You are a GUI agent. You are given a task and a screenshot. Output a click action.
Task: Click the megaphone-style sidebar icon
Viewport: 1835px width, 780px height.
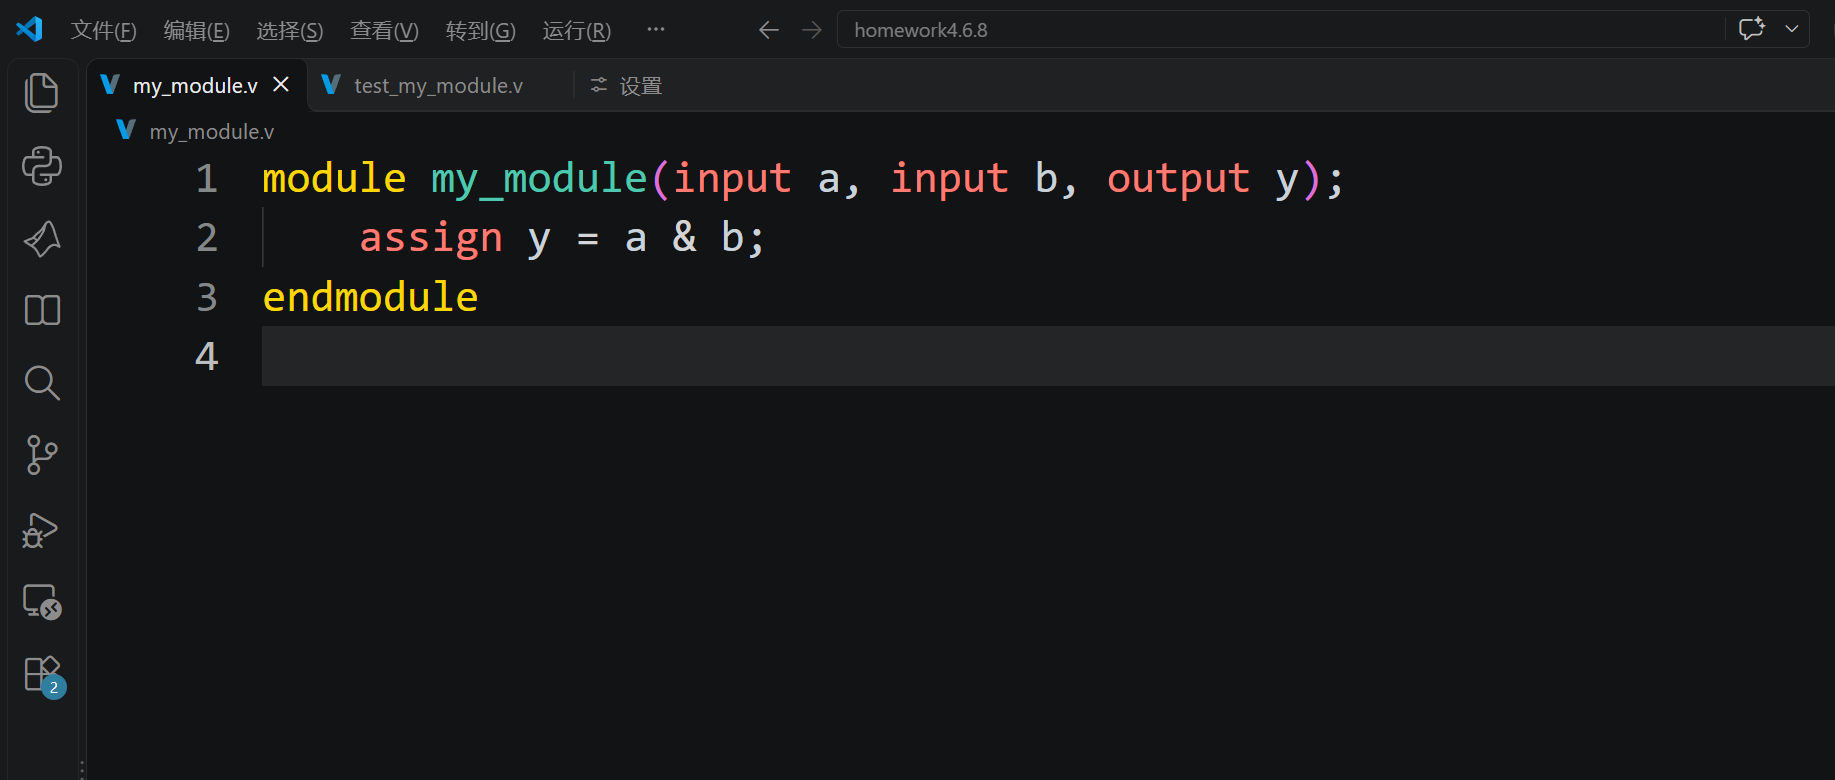(x=42, y=238)
